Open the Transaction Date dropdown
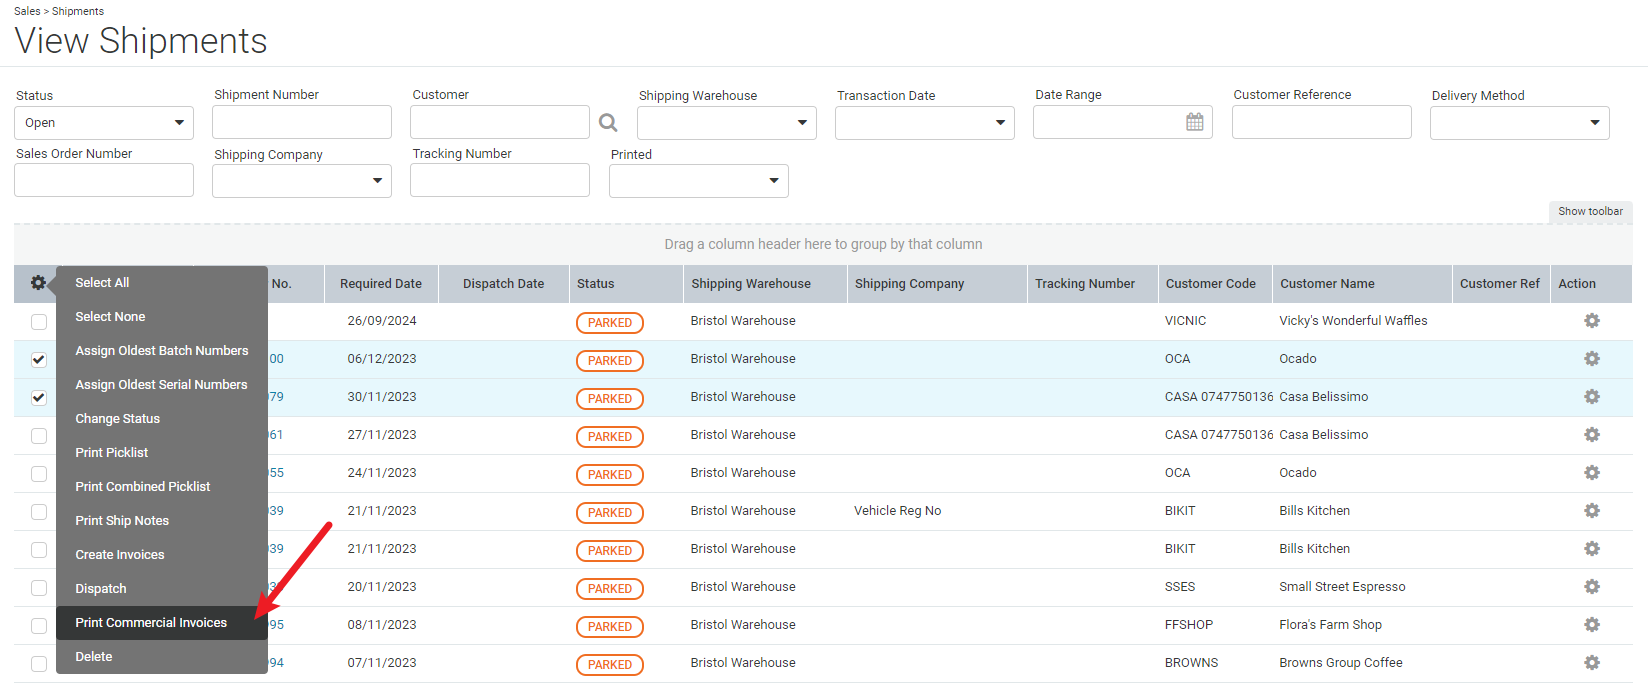 pyautogui.click(x=925, y=123)
